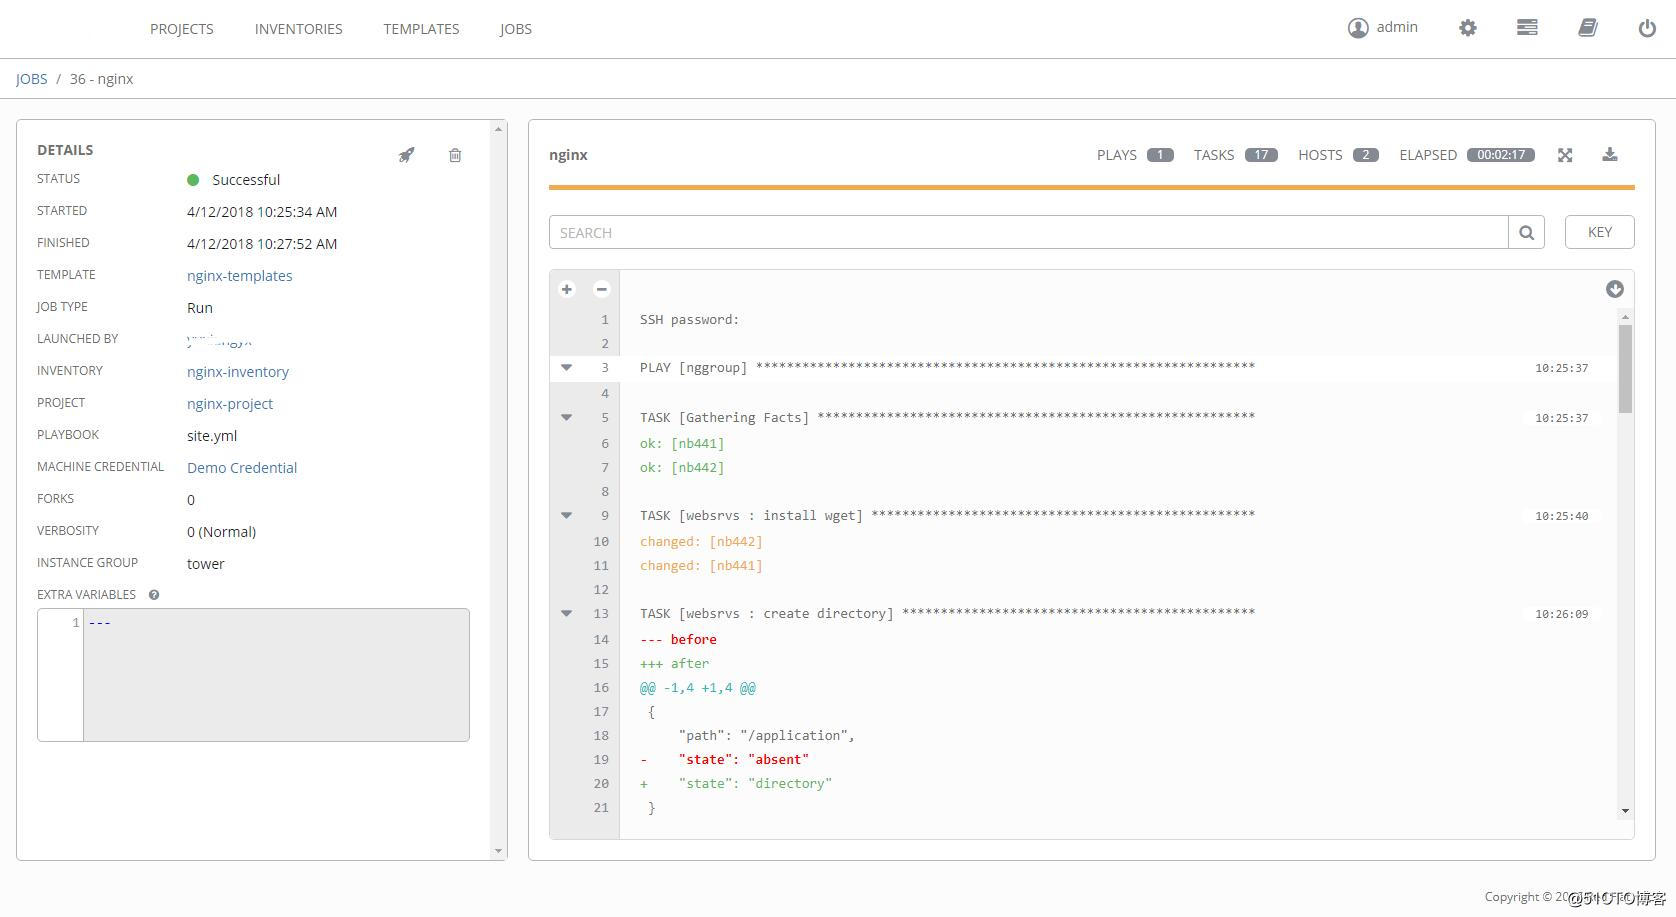The height and width of the screenshot is (917, 1676).
Task: Delete job using the trash icon
Action: pos(455,155)
